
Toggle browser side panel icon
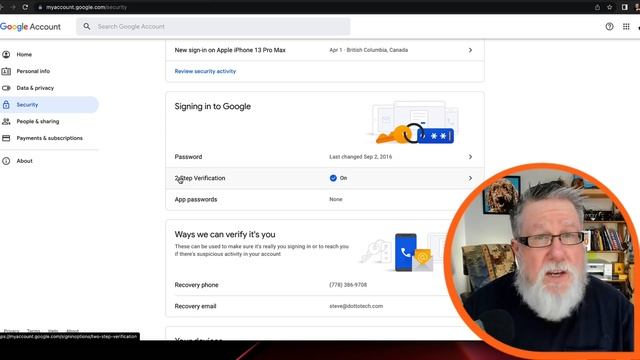[624, 7]
